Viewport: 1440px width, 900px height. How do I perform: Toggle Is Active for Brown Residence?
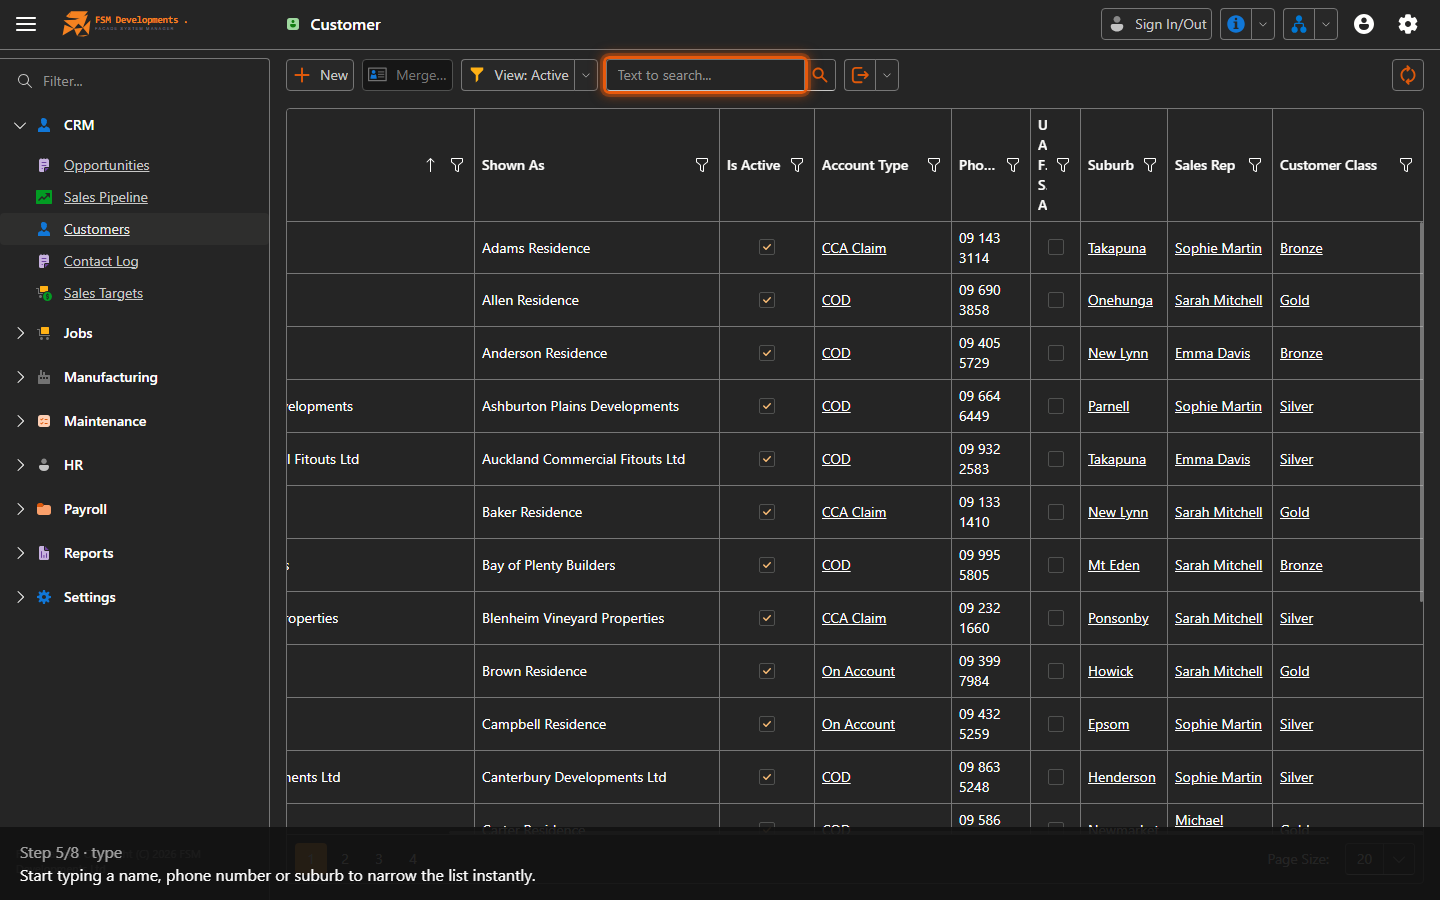[767, 671]
